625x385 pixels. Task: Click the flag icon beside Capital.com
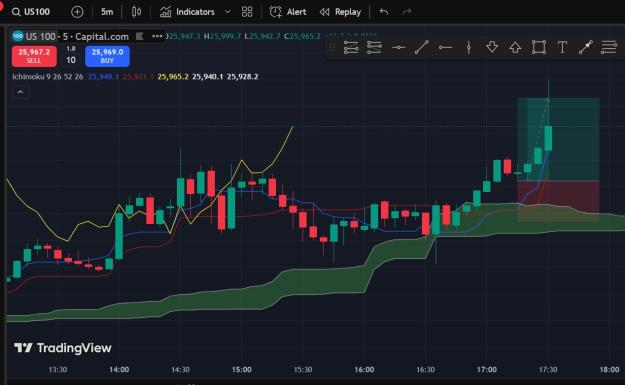[x=140, y=36]
